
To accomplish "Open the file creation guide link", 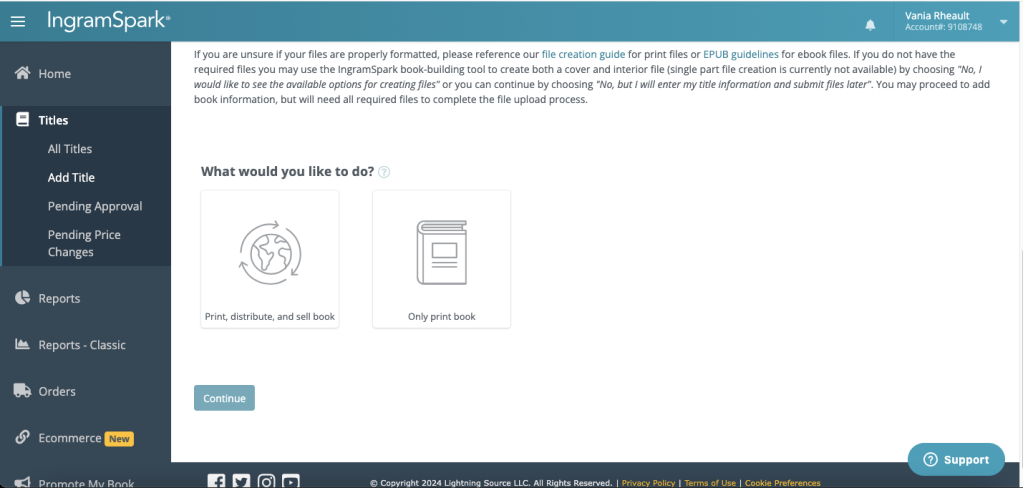I will coord(583,54).
